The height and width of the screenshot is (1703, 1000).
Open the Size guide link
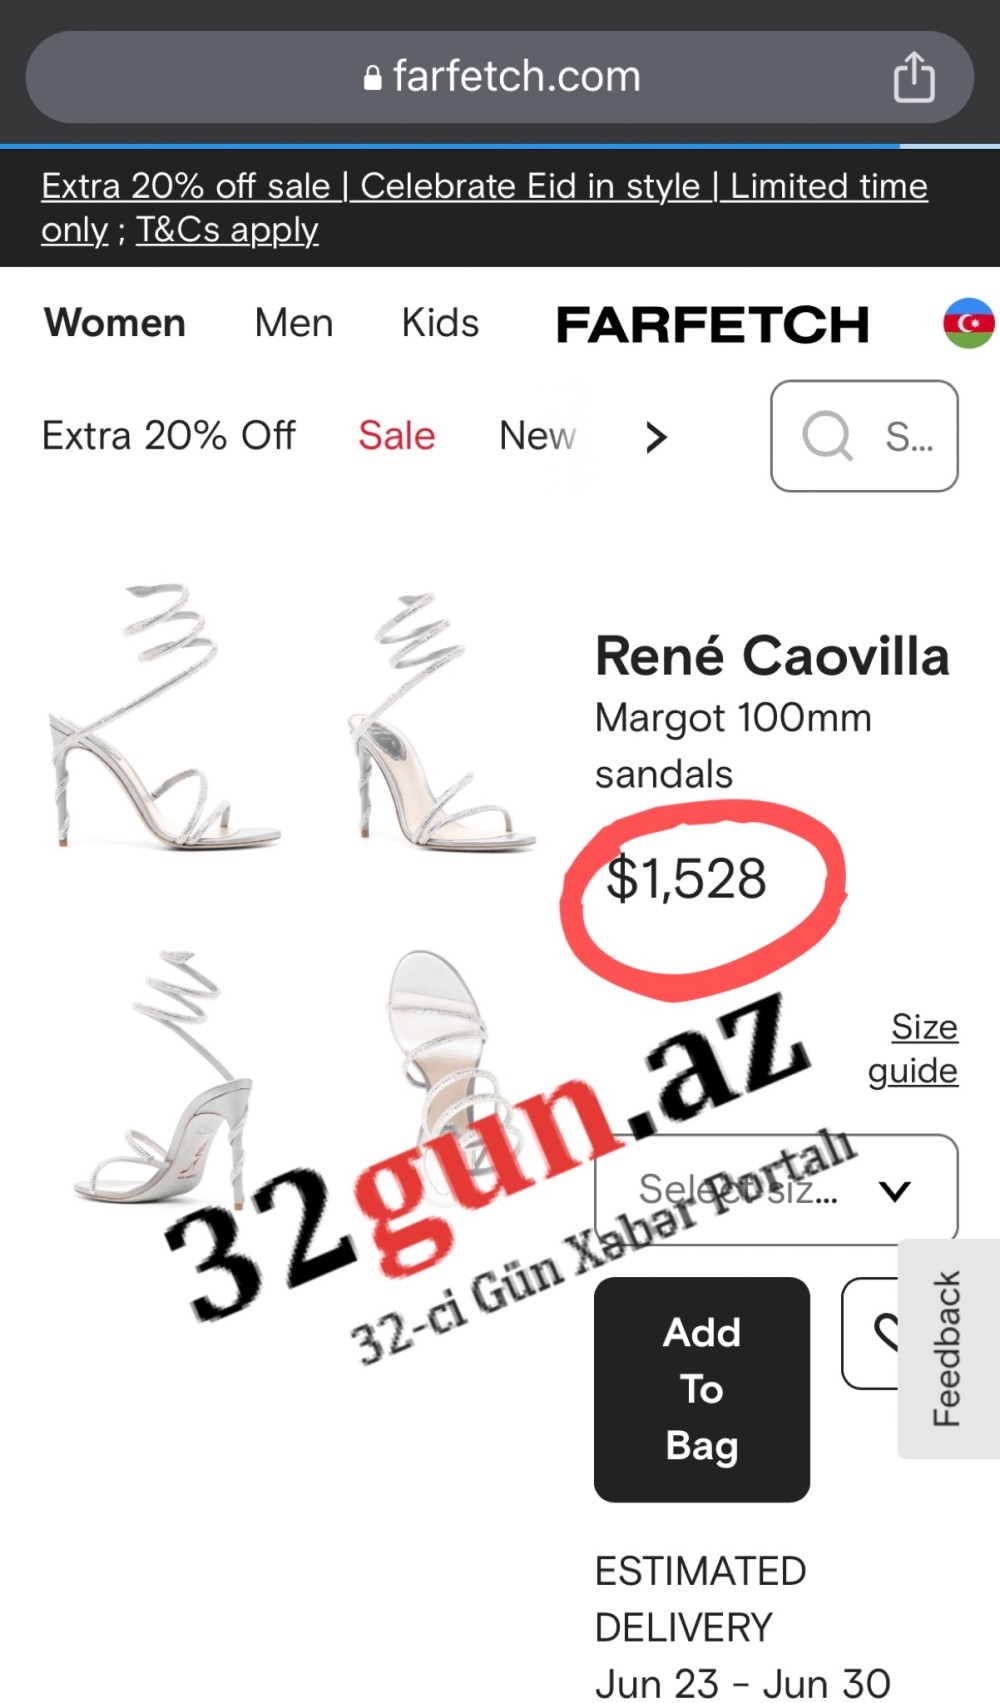(x=913, y=1048)
